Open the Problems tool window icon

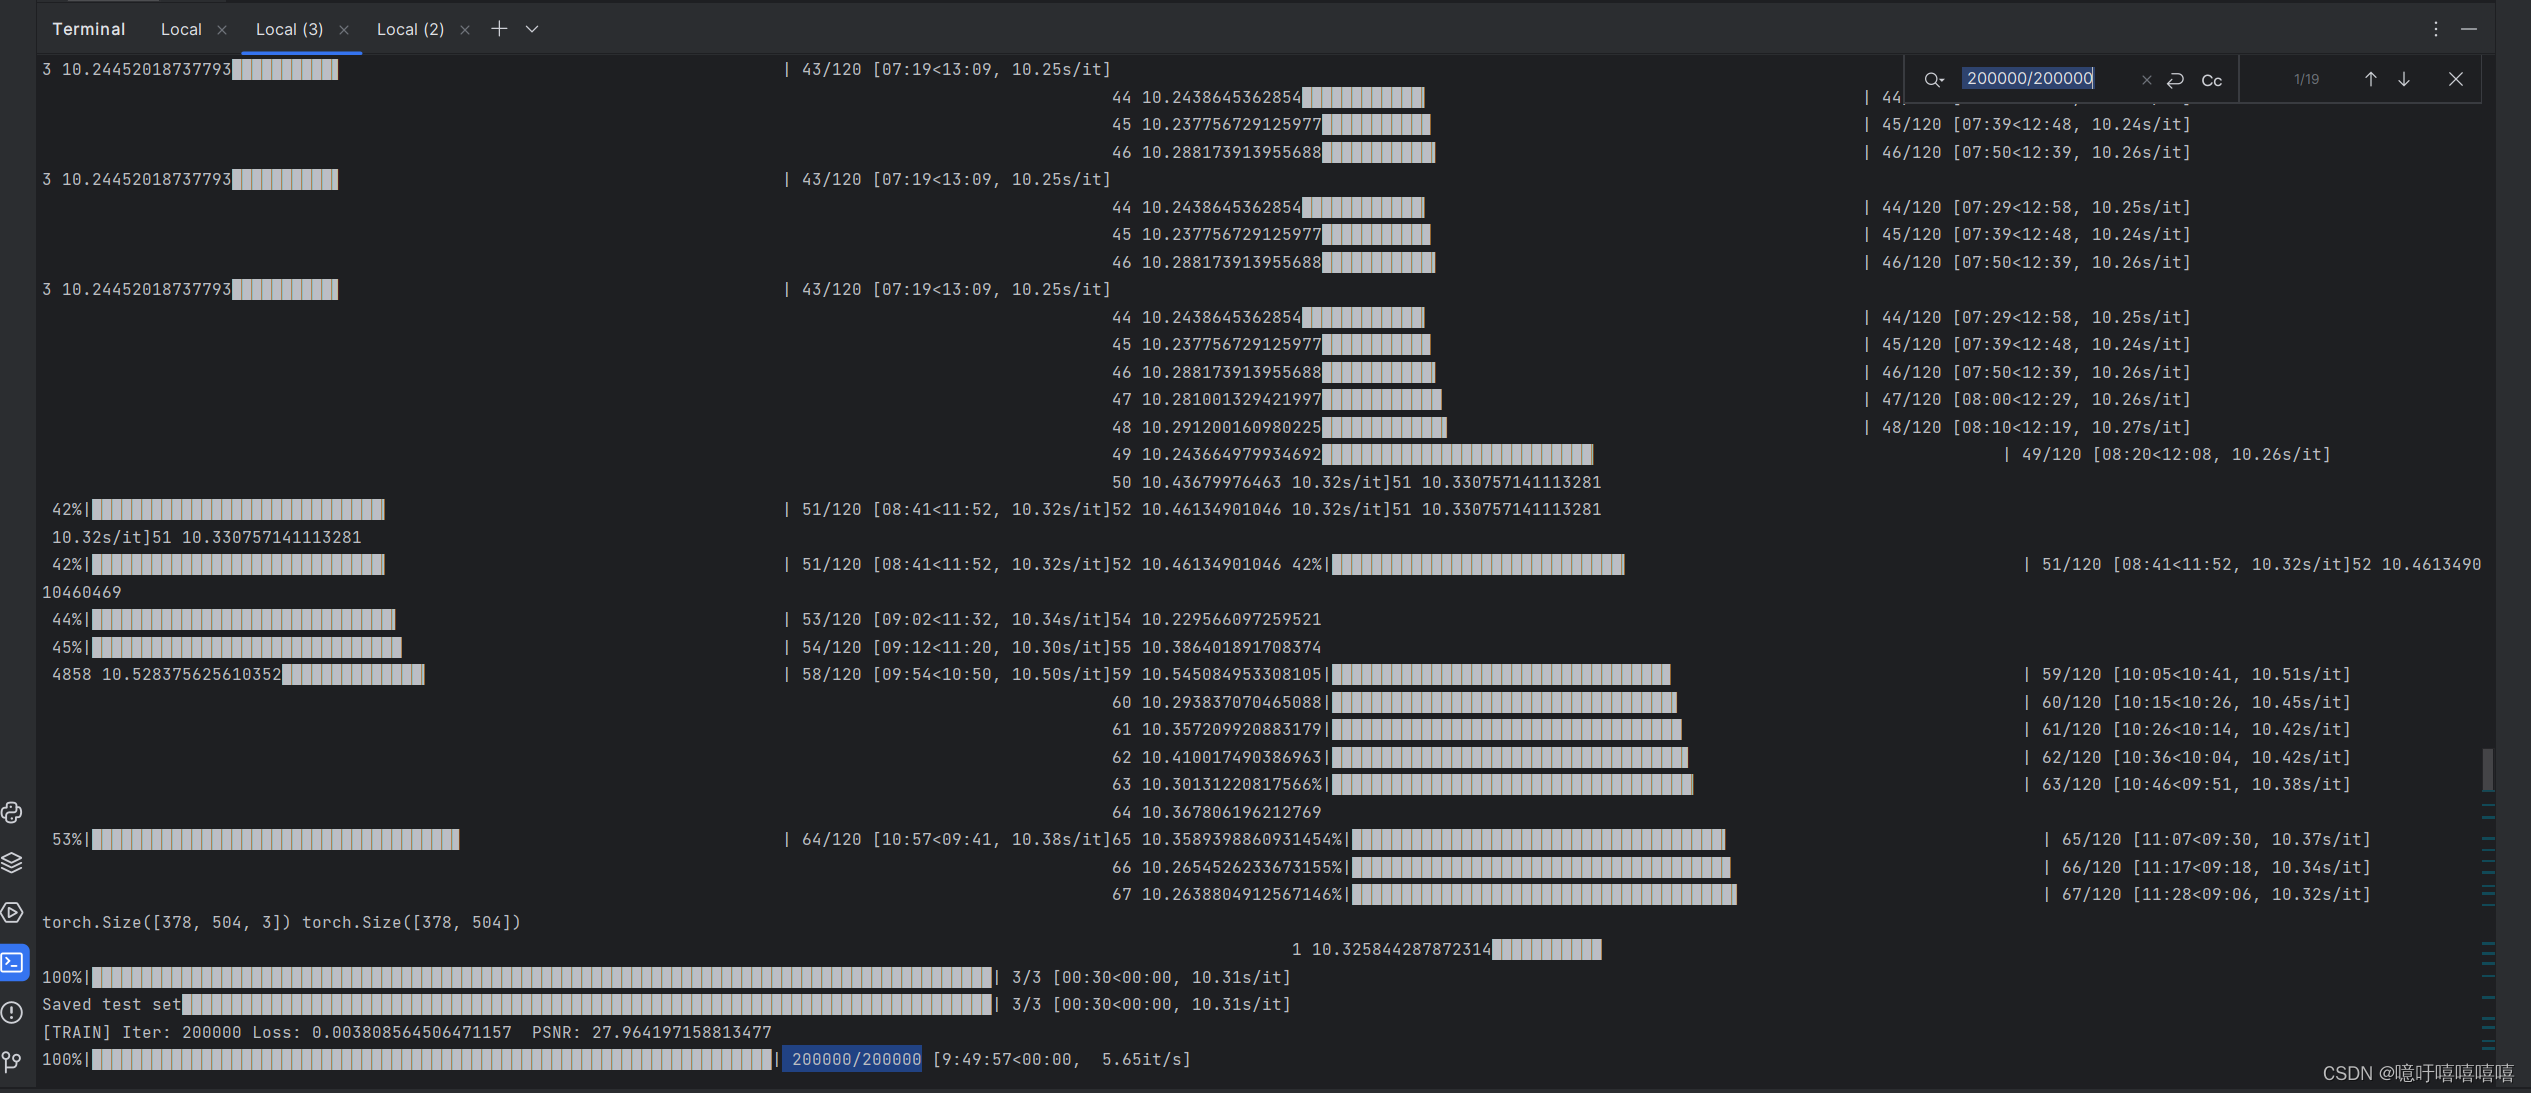point(12,1012)
